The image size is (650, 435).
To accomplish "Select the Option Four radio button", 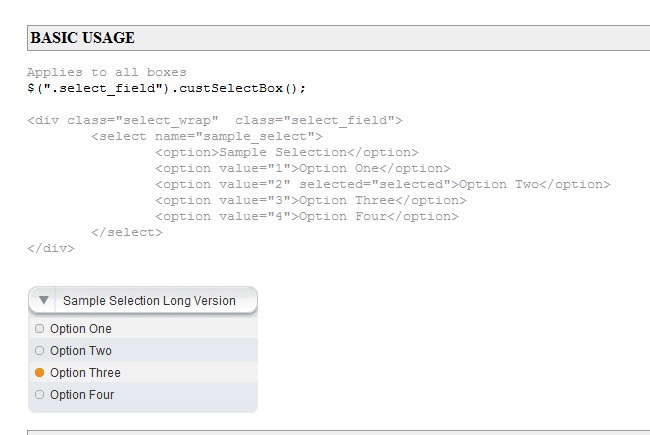I will point(39,395).
